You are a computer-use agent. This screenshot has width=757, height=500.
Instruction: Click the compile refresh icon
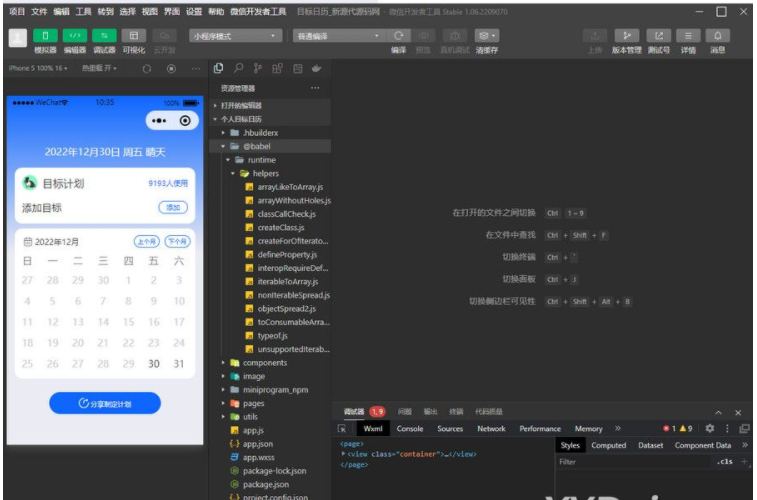[x=398, y=36]
